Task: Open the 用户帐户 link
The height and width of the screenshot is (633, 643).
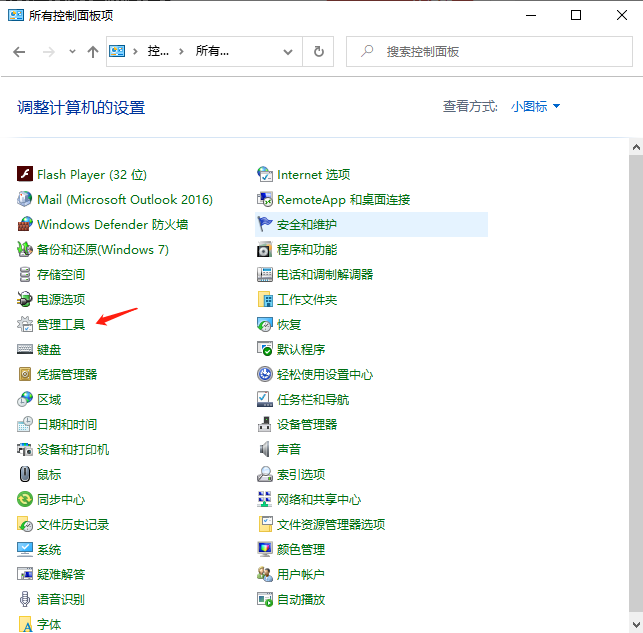Action: click(x=301, y=574)
